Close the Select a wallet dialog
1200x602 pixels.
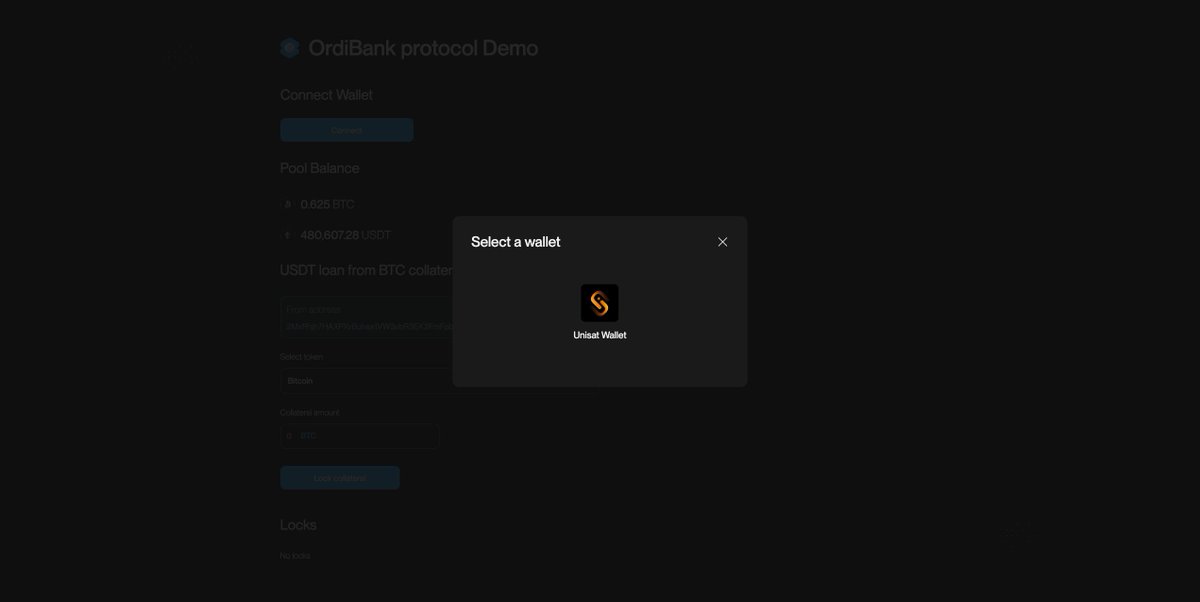pos(723,242)
